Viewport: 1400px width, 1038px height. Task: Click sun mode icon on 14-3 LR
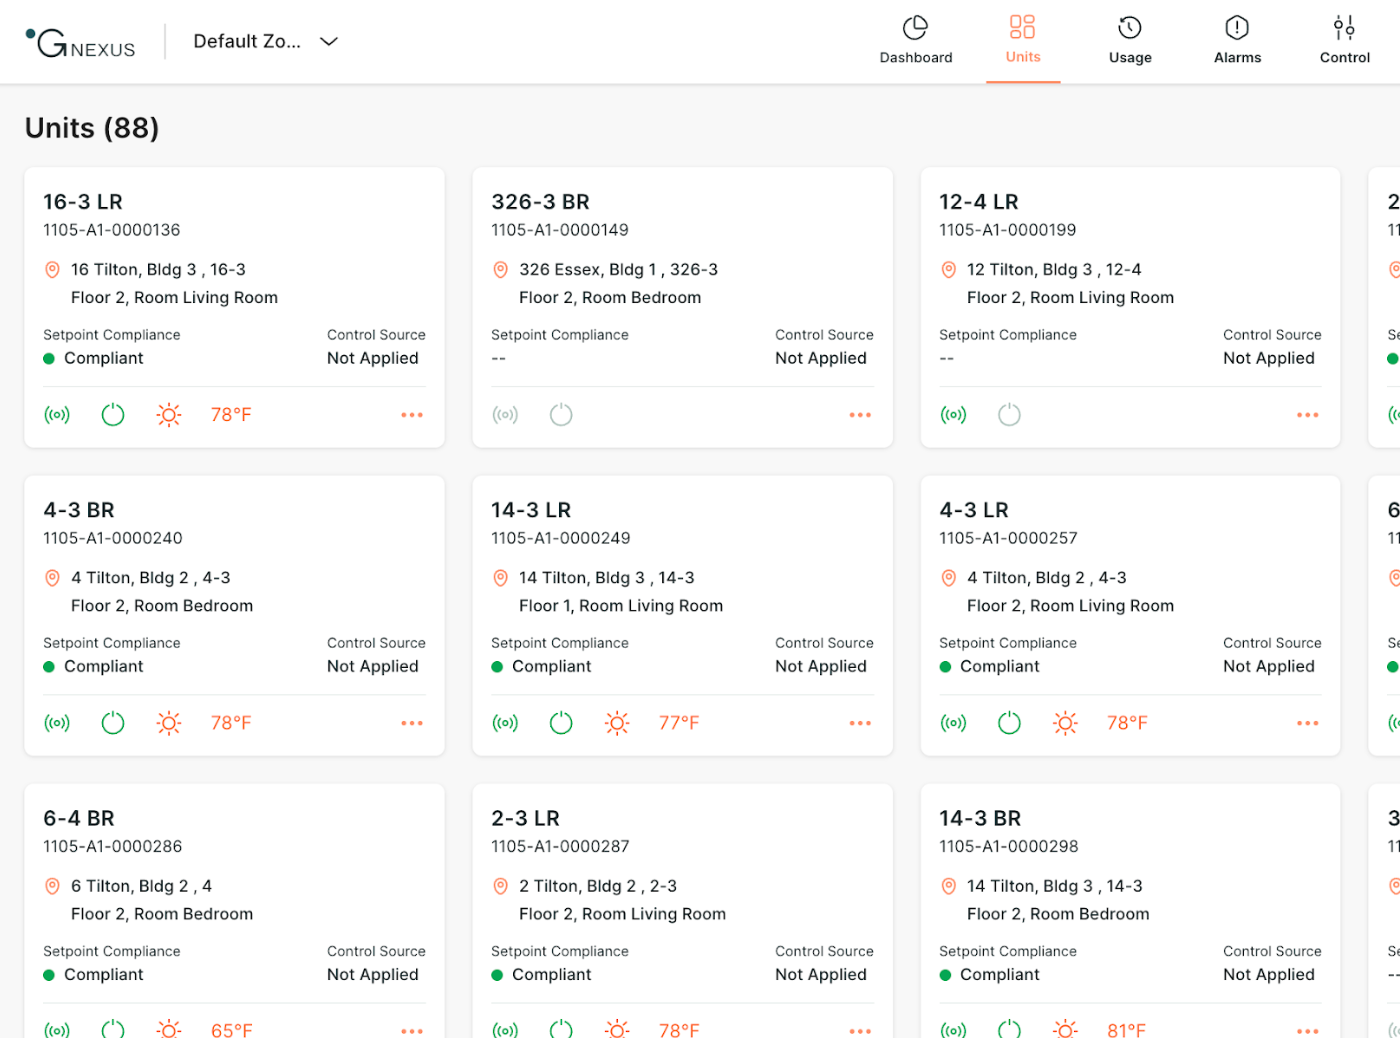tap(617, 723)
